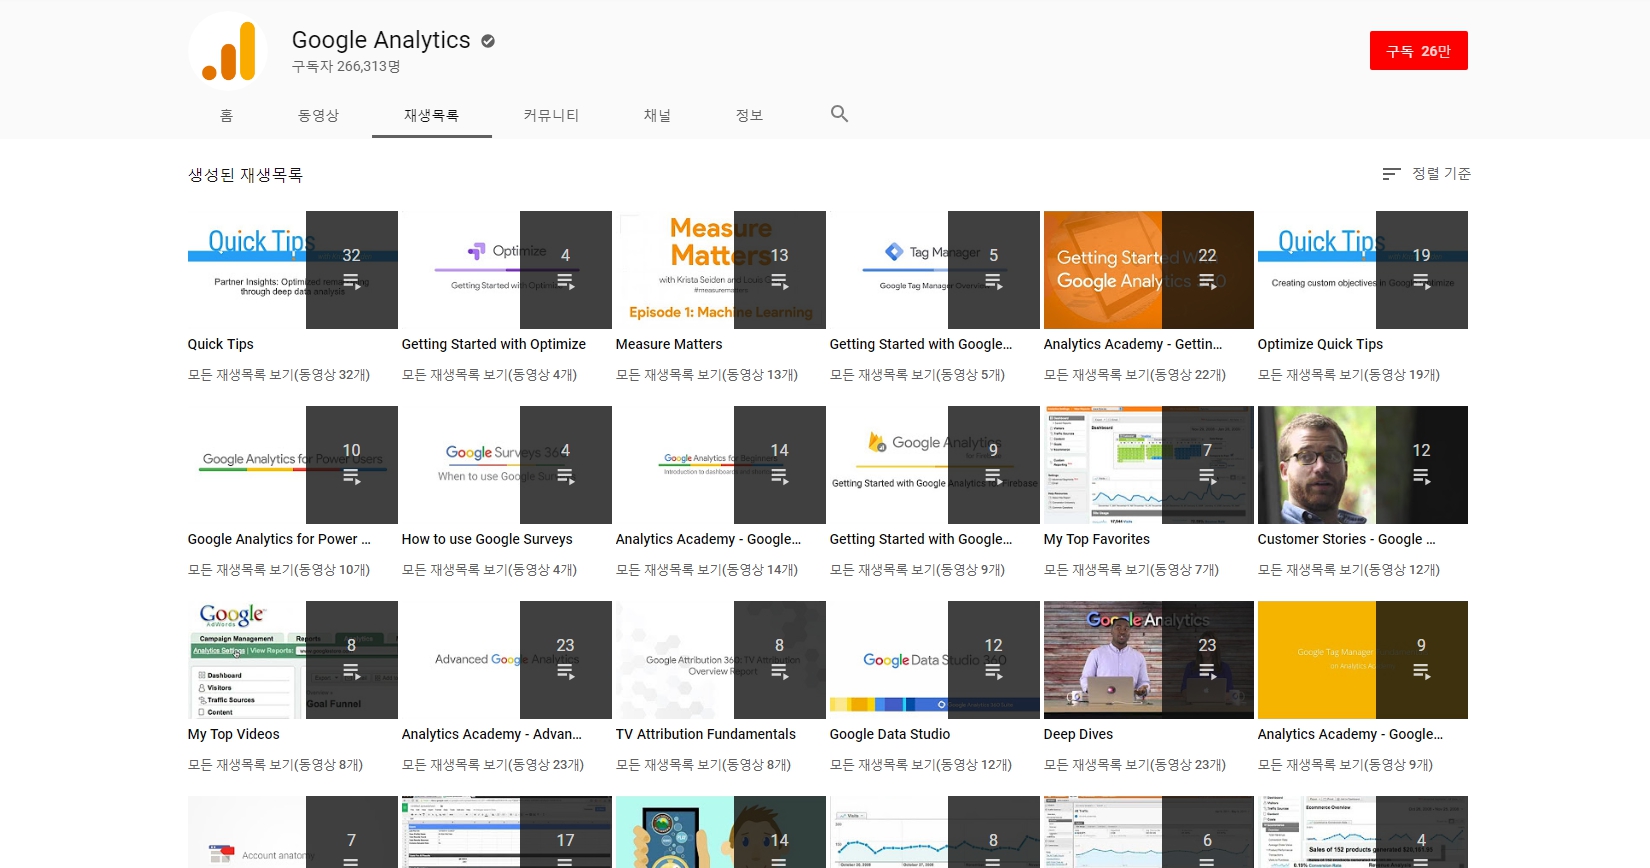Viewport: 1650px width, 868px height.
Task: Click playlist icon on Google Analytics for Power Users thumbnail
Action: click(x=352, y=477)
